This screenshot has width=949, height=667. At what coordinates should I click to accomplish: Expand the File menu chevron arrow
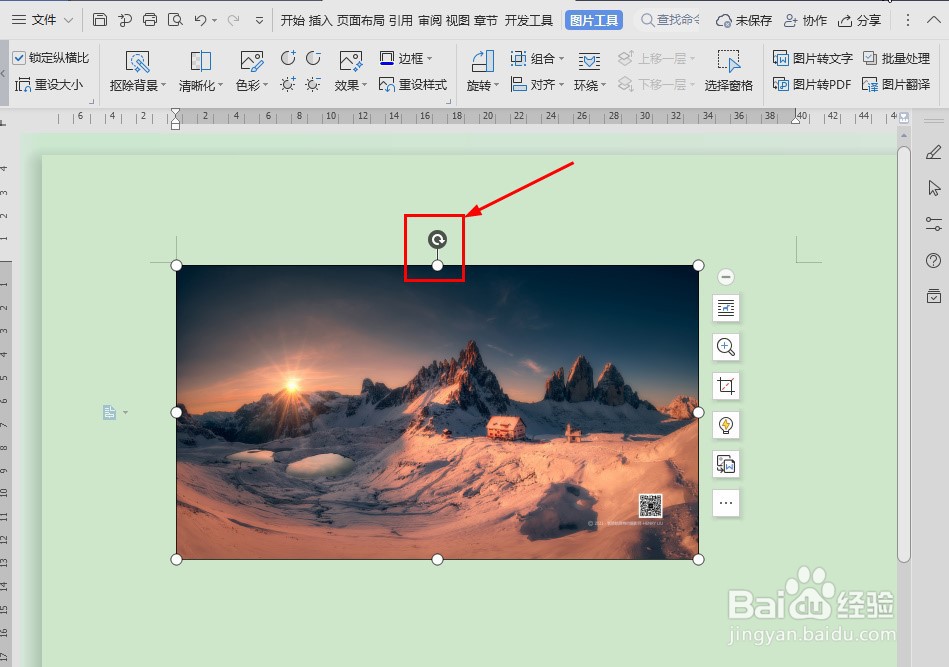pyautogui.click(x=68, y=20)
